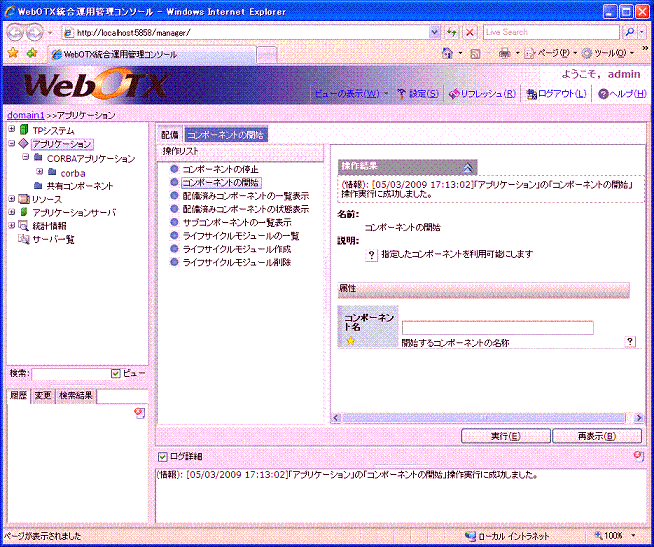Switch to the 配備 tab

170,134
